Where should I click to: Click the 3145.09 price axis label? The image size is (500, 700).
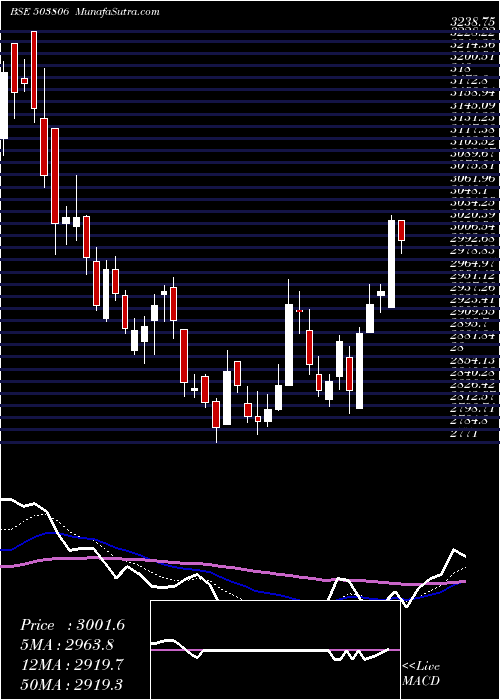472,105
